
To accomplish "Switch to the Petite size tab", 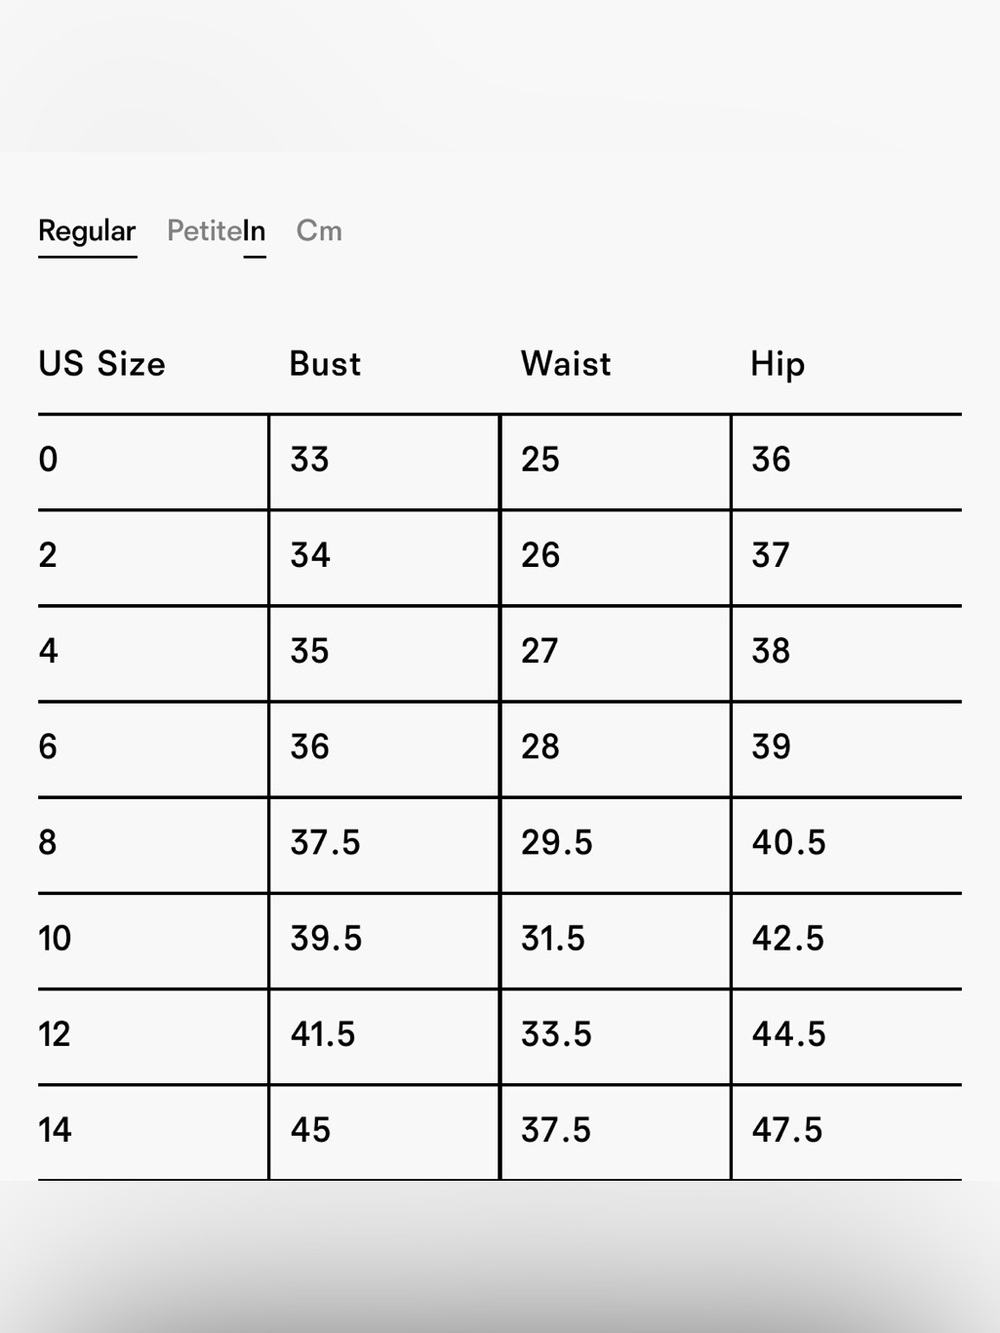I will point(204,231).
